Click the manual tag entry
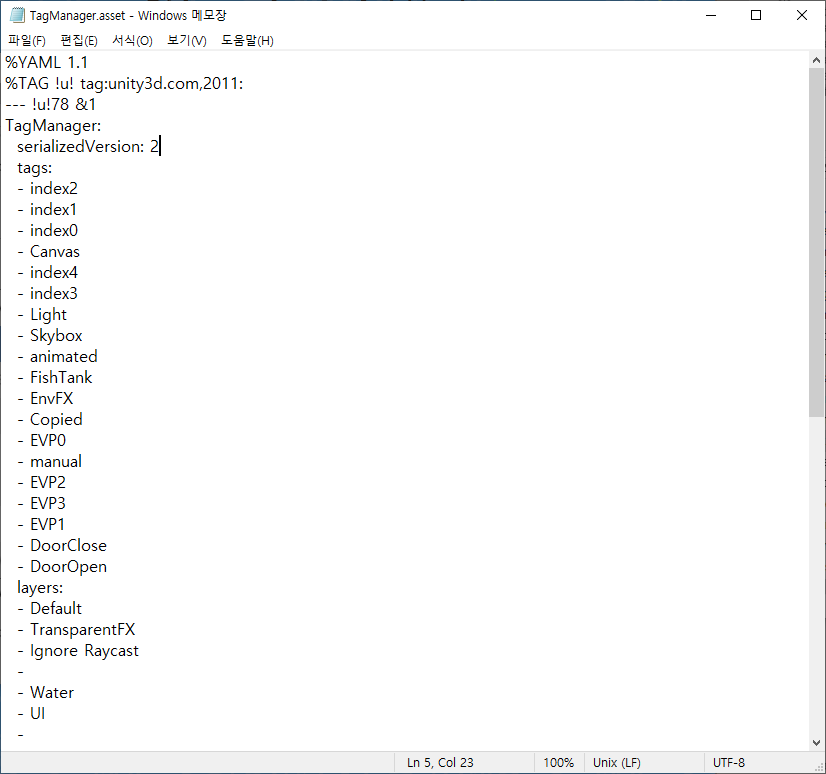The height and width of the screenshot is (774, 826). 50,462
